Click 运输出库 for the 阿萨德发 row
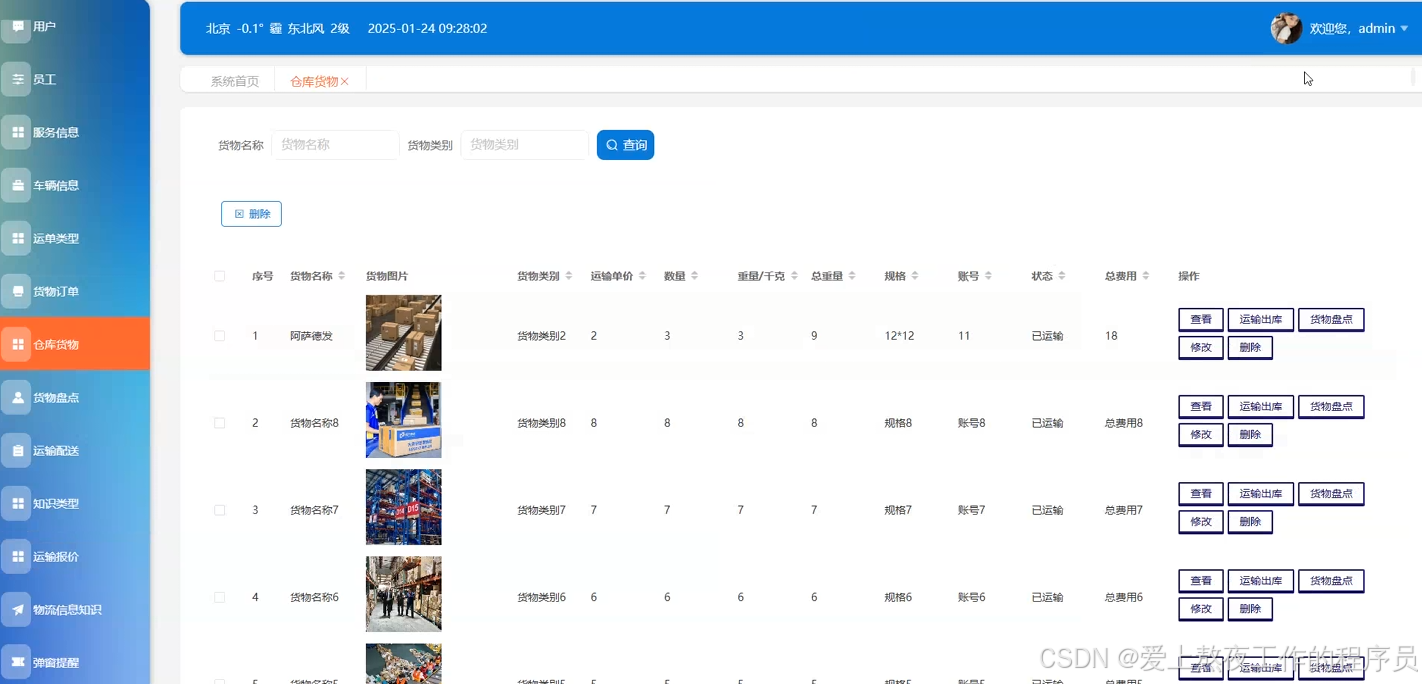The height and width of the screenshot is (684, 1422). pos(1261,320)
